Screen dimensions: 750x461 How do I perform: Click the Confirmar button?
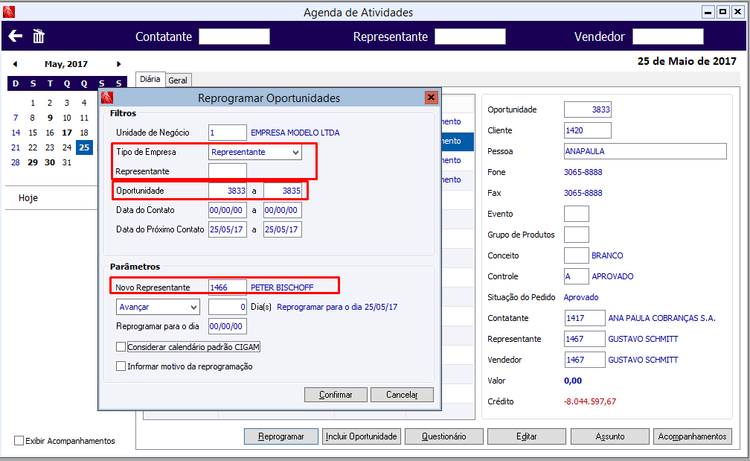point(336,395)
